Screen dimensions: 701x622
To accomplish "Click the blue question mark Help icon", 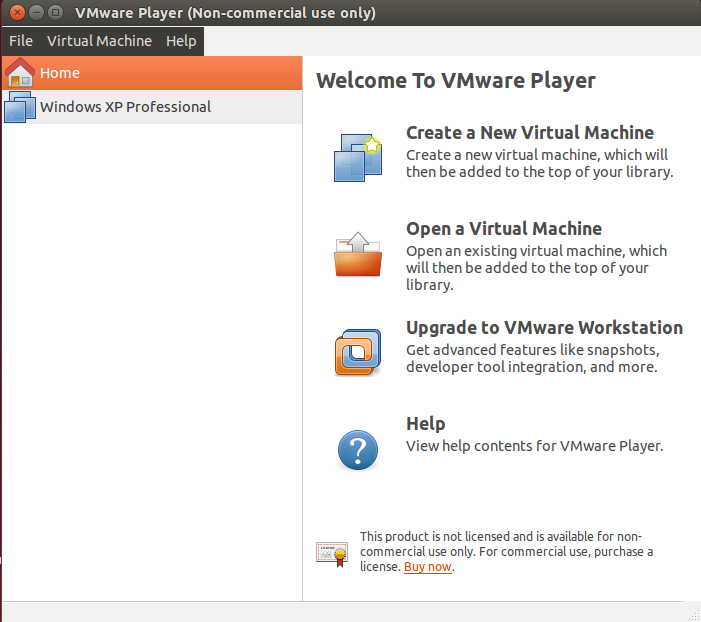I will [357, 448].
